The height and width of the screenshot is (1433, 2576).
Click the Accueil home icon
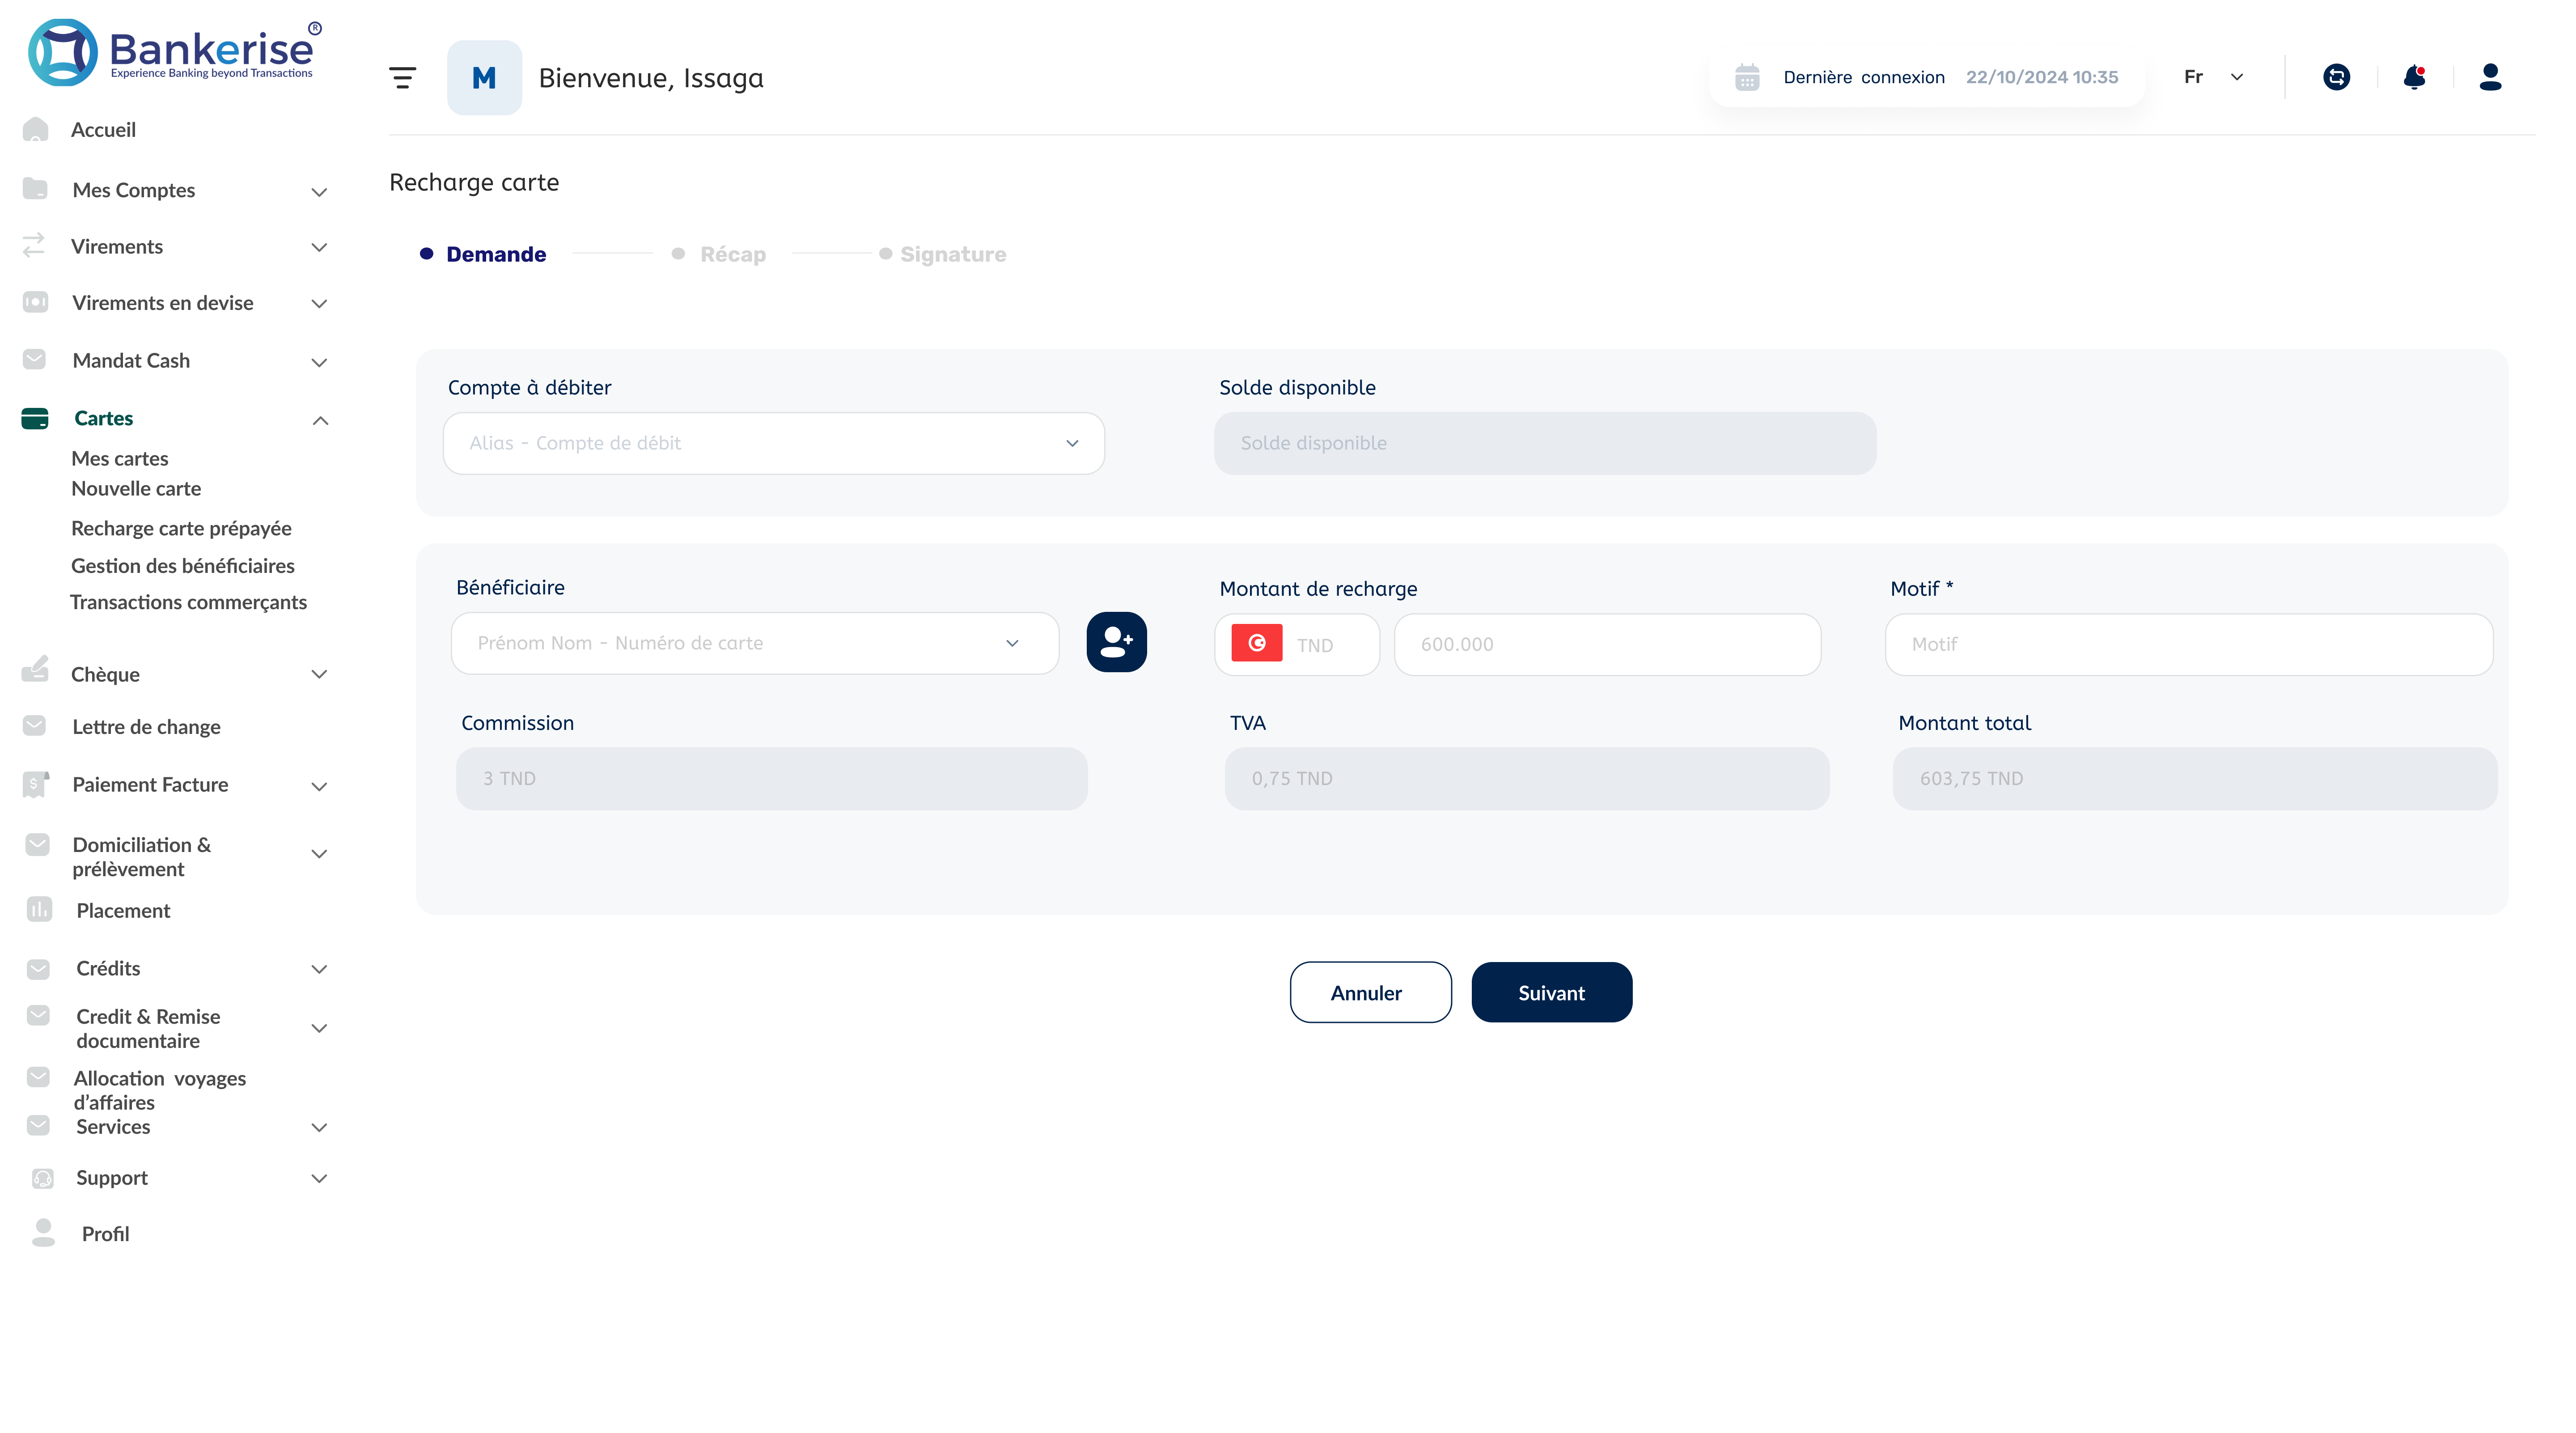point(35,129)
